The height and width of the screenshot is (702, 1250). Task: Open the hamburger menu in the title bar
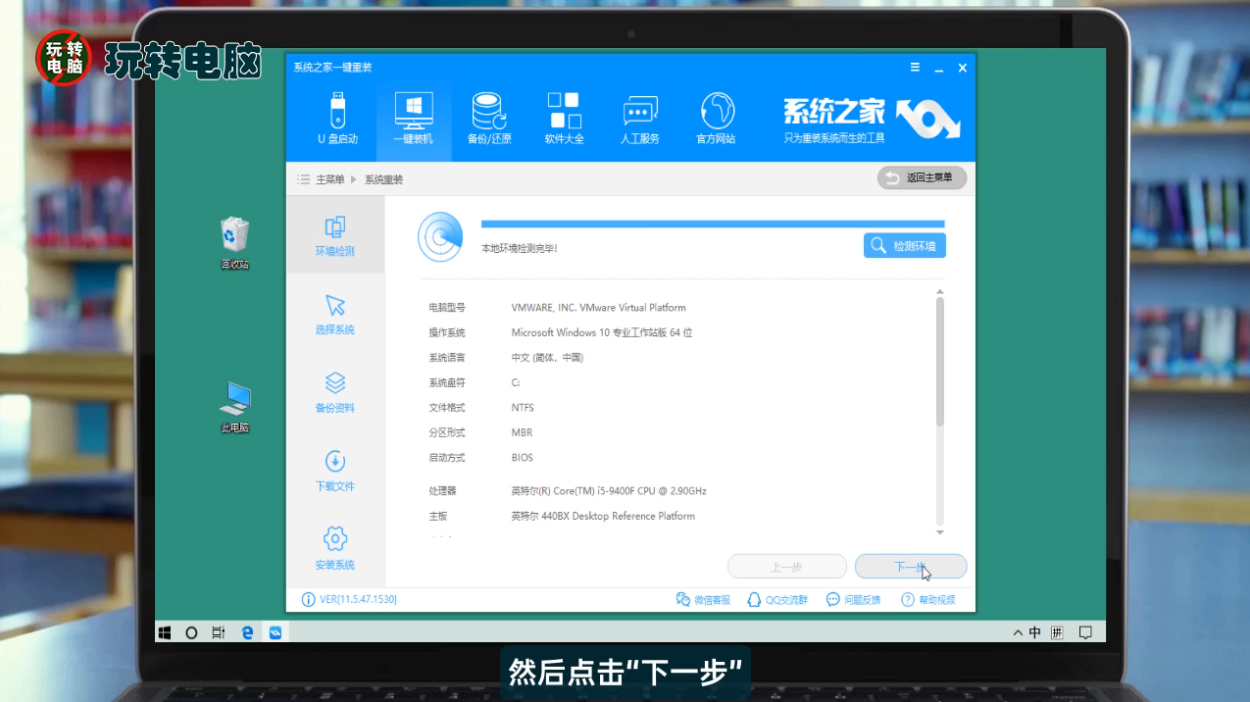click(x=915, y=67)
